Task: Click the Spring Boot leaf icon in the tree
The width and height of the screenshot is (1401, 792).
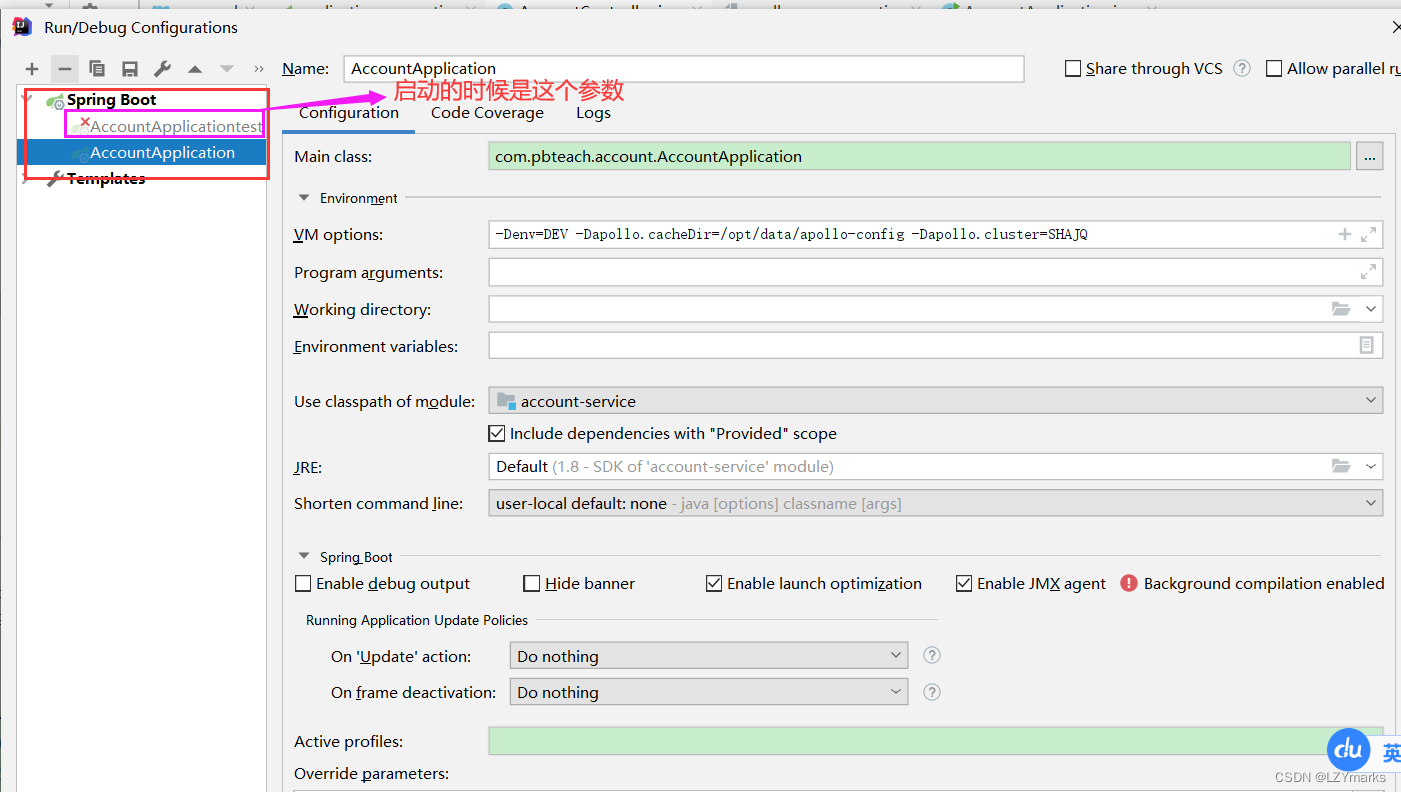Action: [x=55, y=101]
